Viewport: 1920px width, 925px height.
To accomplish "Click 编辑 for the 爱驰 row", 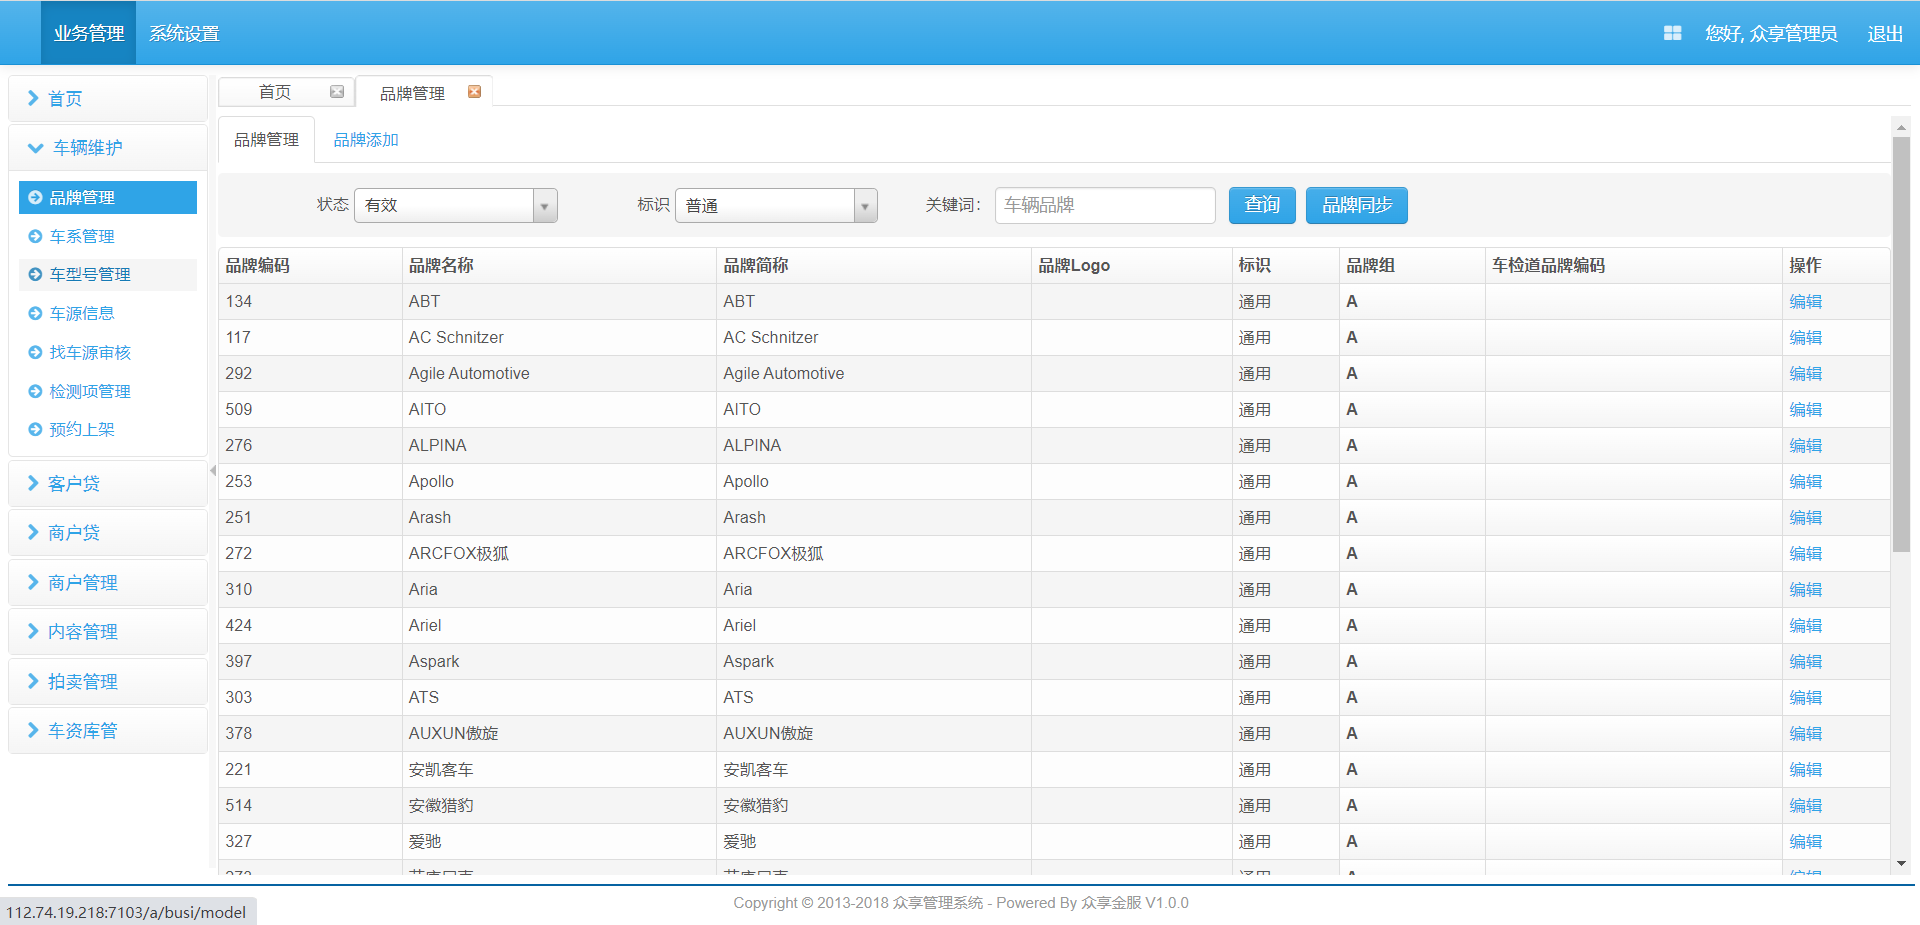I will (x=1805, y=842).
